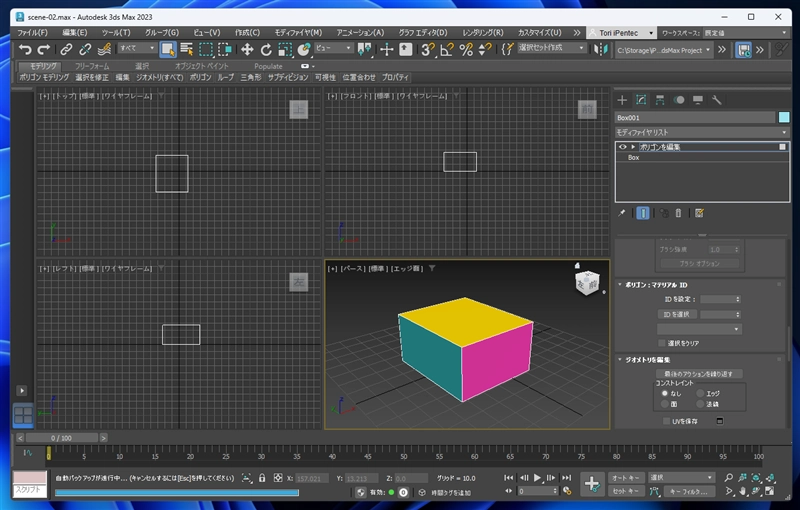This screenshot has height=510, width=800.
Task: Open the モディファイヤ(M) menu
Action: click(298, 33)
